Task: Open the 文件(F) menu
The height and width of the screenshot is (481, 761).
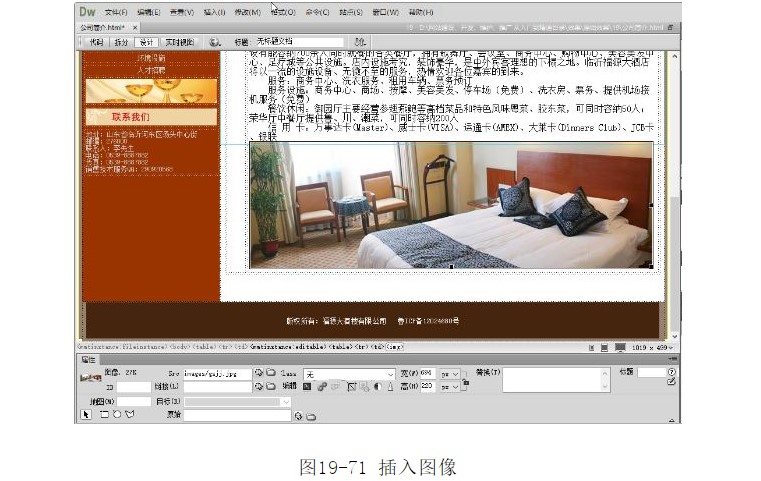Action: coord(116,12)
